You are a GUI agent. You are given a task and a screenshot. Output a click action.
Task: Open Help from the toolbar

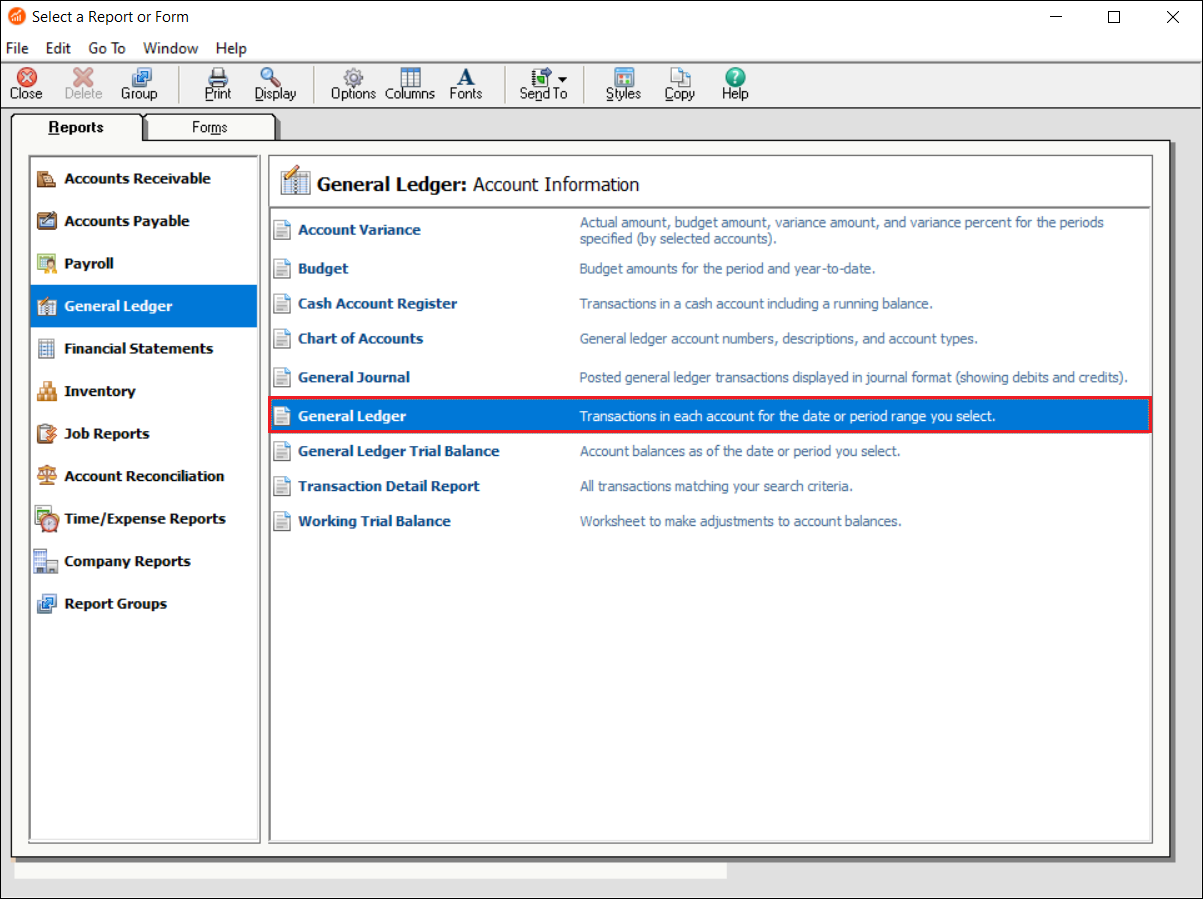point(735,84)
